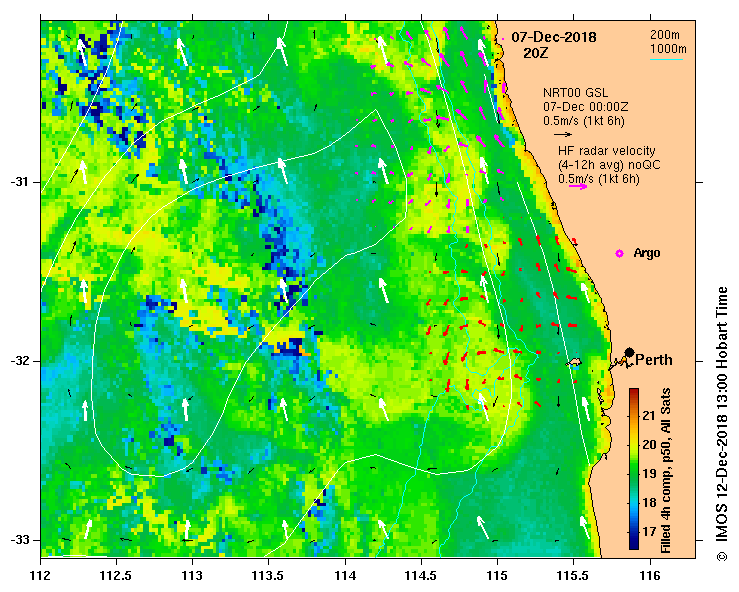The height and width of the screenshot is (592, 739).
Task: Click the longitude axis label 112.5
Action: tap(116, 576)
